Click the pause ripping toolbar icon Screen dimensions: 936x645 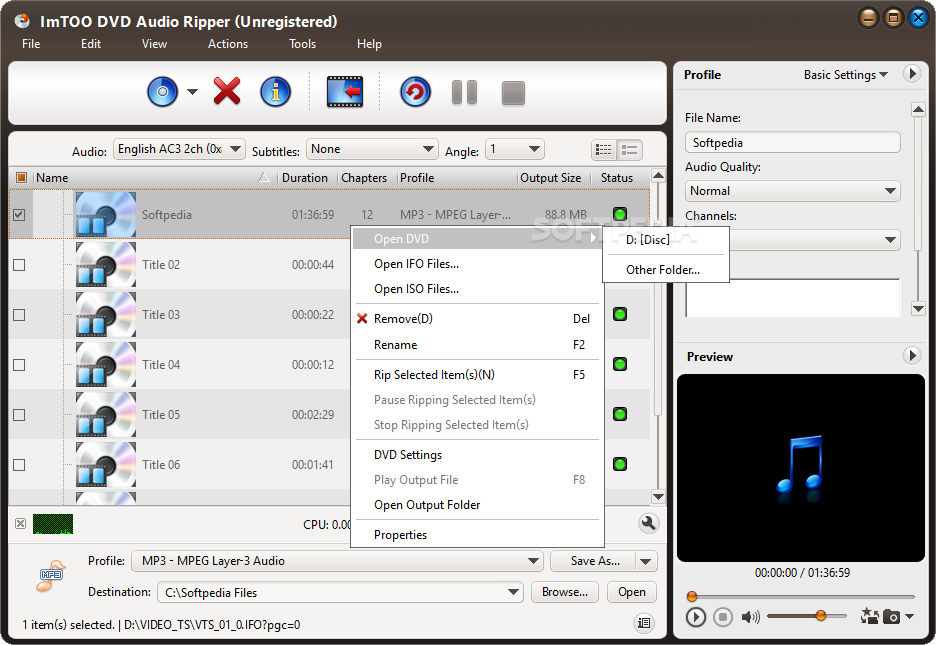click(x=464, y=92)
